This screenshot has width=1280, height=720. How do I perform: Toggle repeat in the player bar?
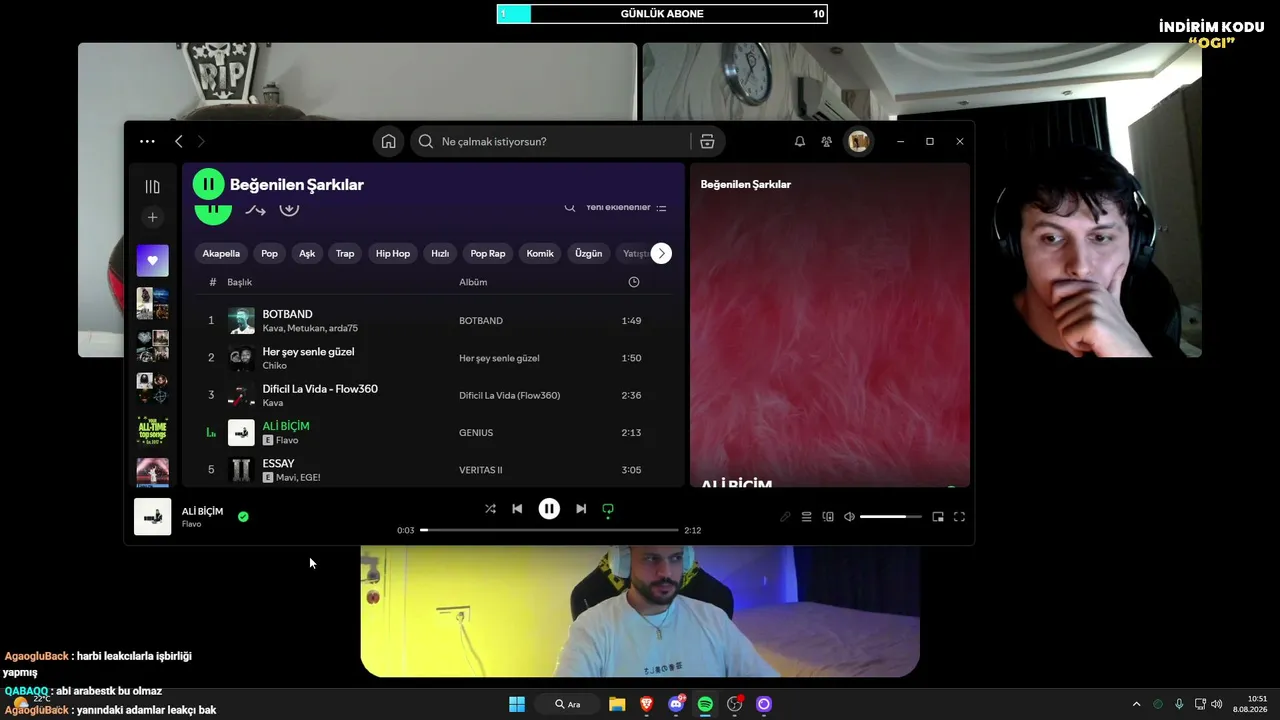click(x=608, y=509)
